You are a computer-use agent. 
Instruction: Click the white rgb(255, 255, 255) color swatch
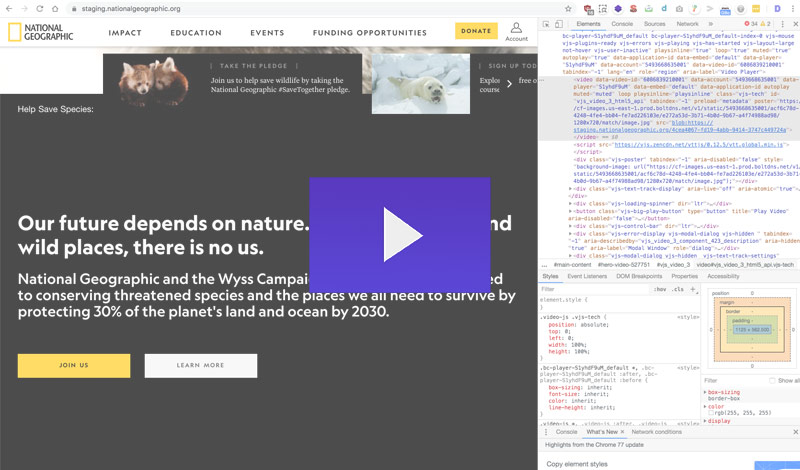711,413
